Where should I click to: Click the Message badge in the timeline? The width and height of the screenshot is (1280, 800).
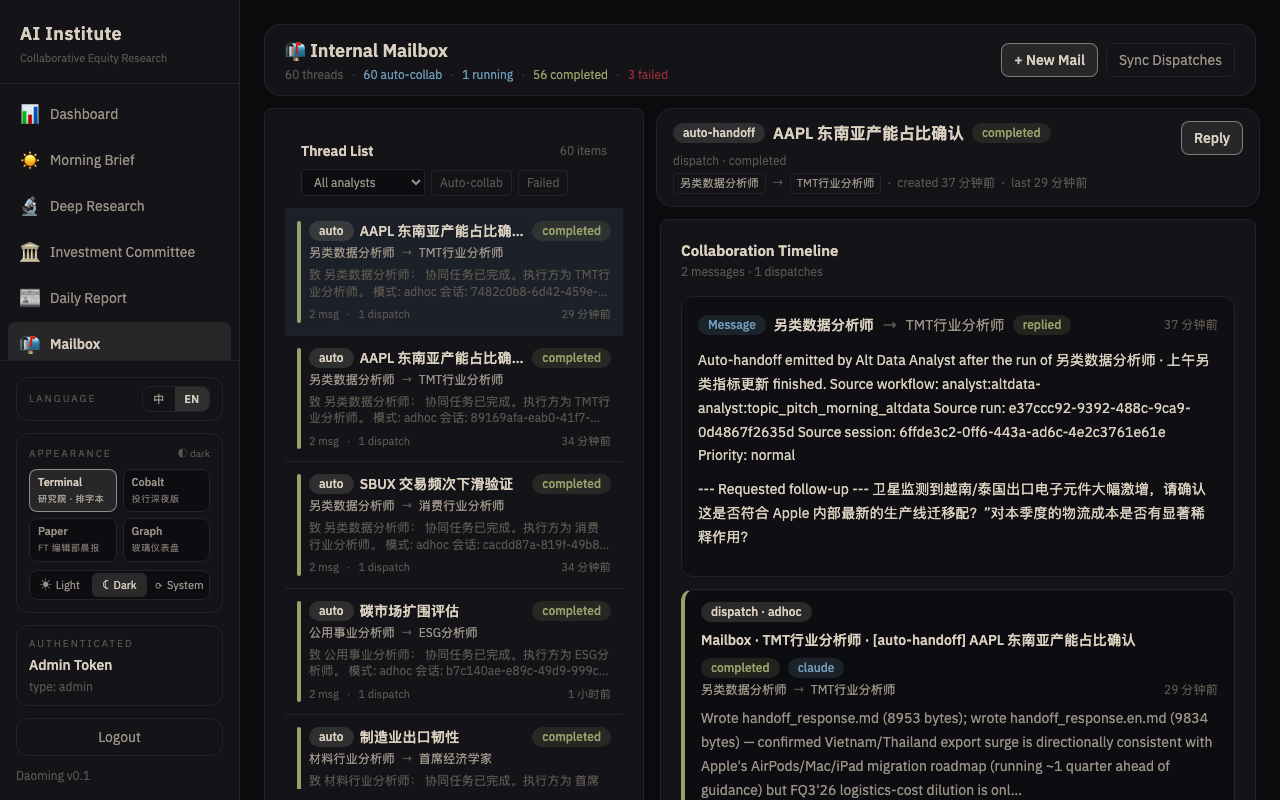tap(732, 325)
